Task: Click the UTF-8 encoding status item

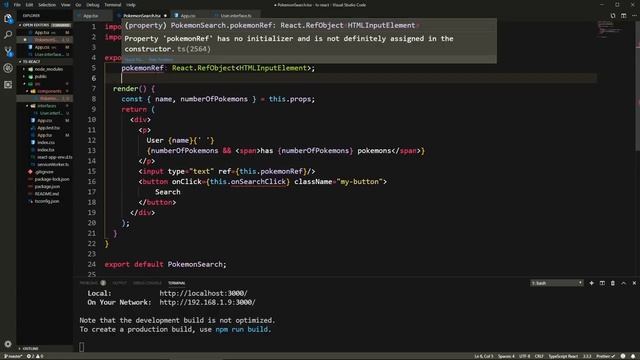Action: [x=524, y=356]
